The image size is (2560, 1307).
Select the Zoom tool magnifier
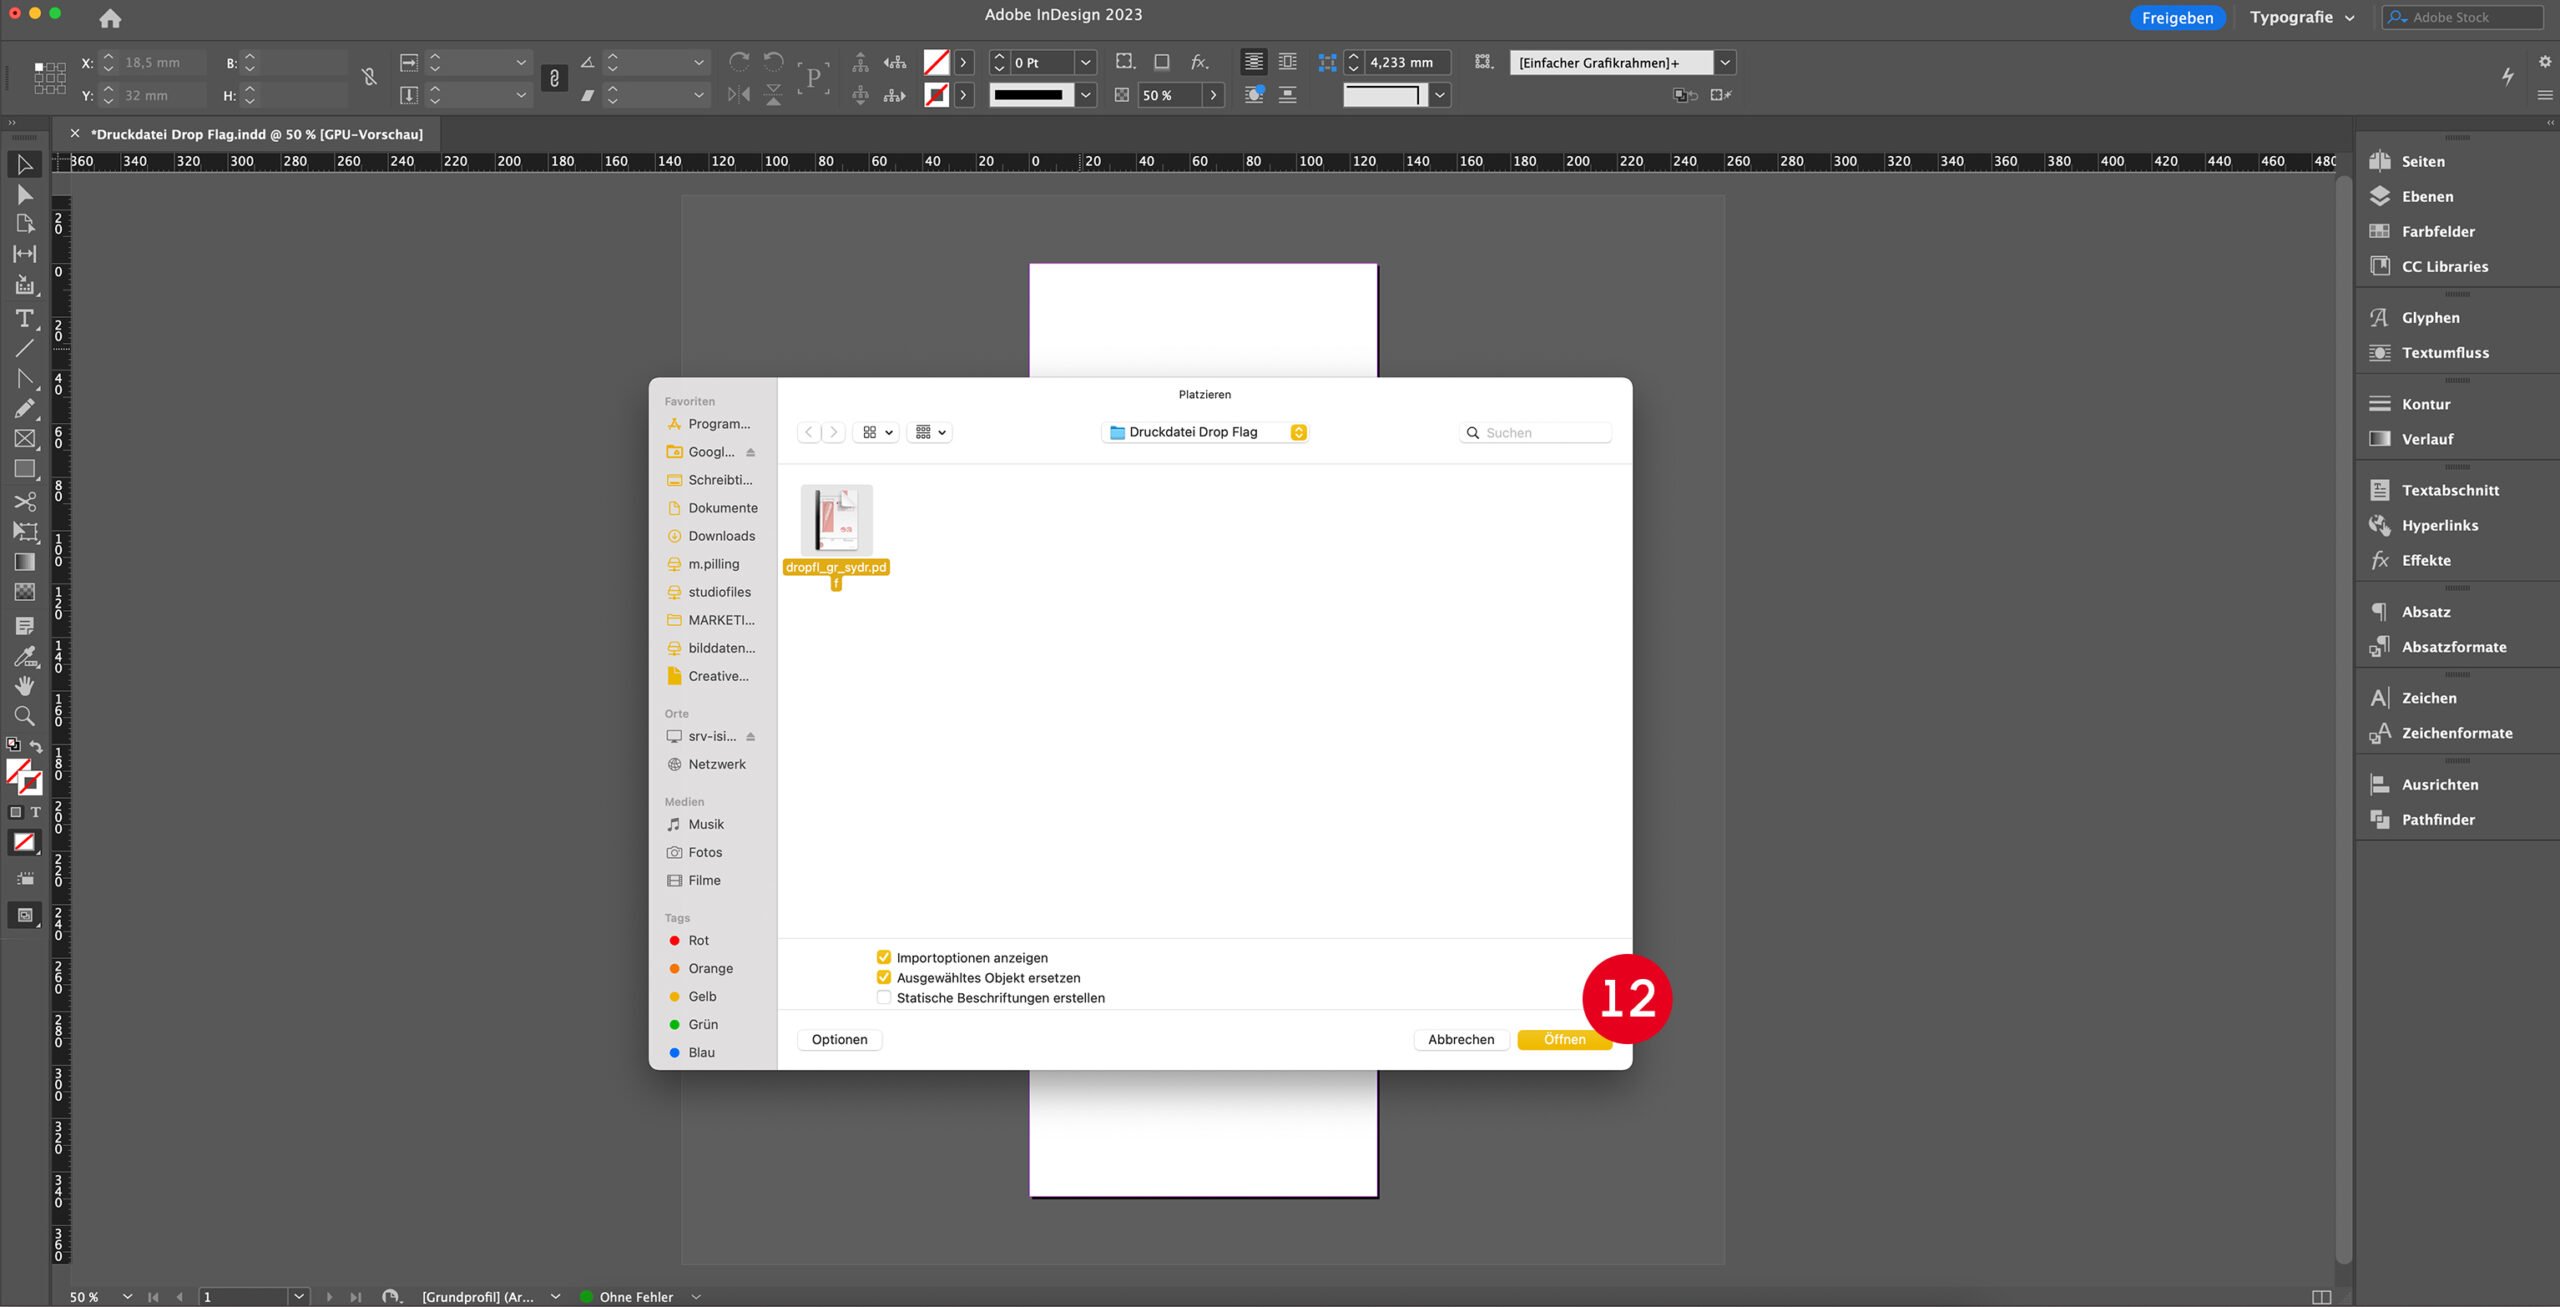pyautogui.click(x=24, y=716)
